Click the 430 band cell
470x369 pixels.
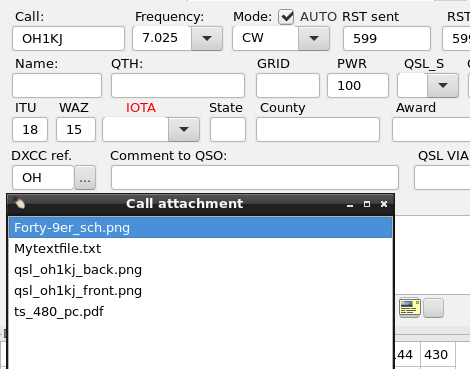coord(438,355)
